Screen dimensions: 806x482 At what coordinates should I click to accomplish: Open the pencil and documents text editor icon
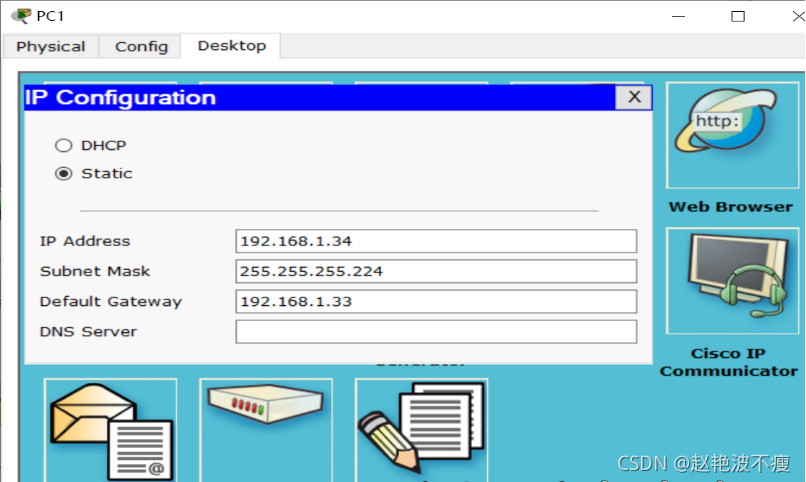(422, 430)
